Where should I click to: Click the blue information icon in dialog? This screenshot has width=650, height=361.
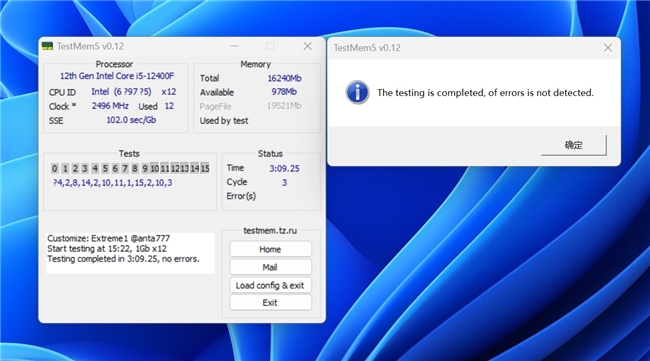(357, 92)
